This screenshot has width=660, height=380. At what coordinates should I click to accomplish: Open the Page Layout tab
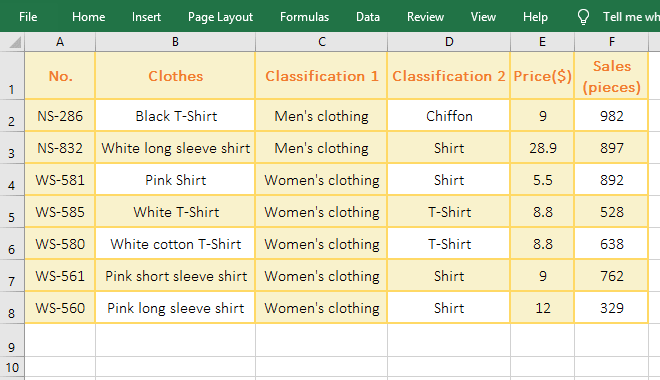(220, 17)
